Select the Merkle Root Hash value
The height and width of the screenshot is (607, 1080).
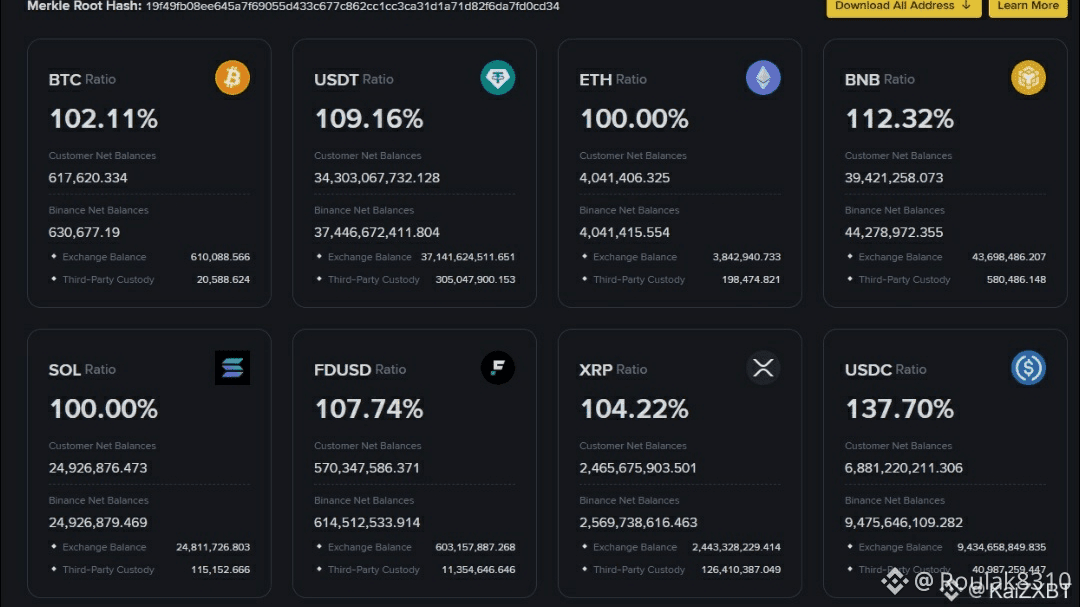point(353,6)
